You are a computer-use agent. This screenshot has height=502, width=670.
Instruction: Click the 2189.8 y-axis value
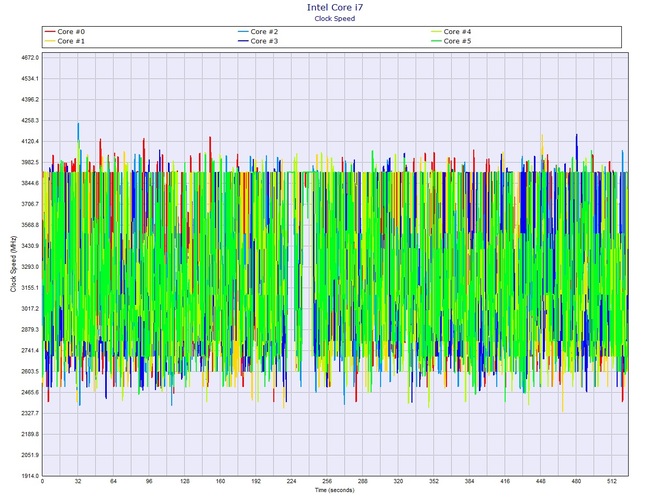click(30, 434)
